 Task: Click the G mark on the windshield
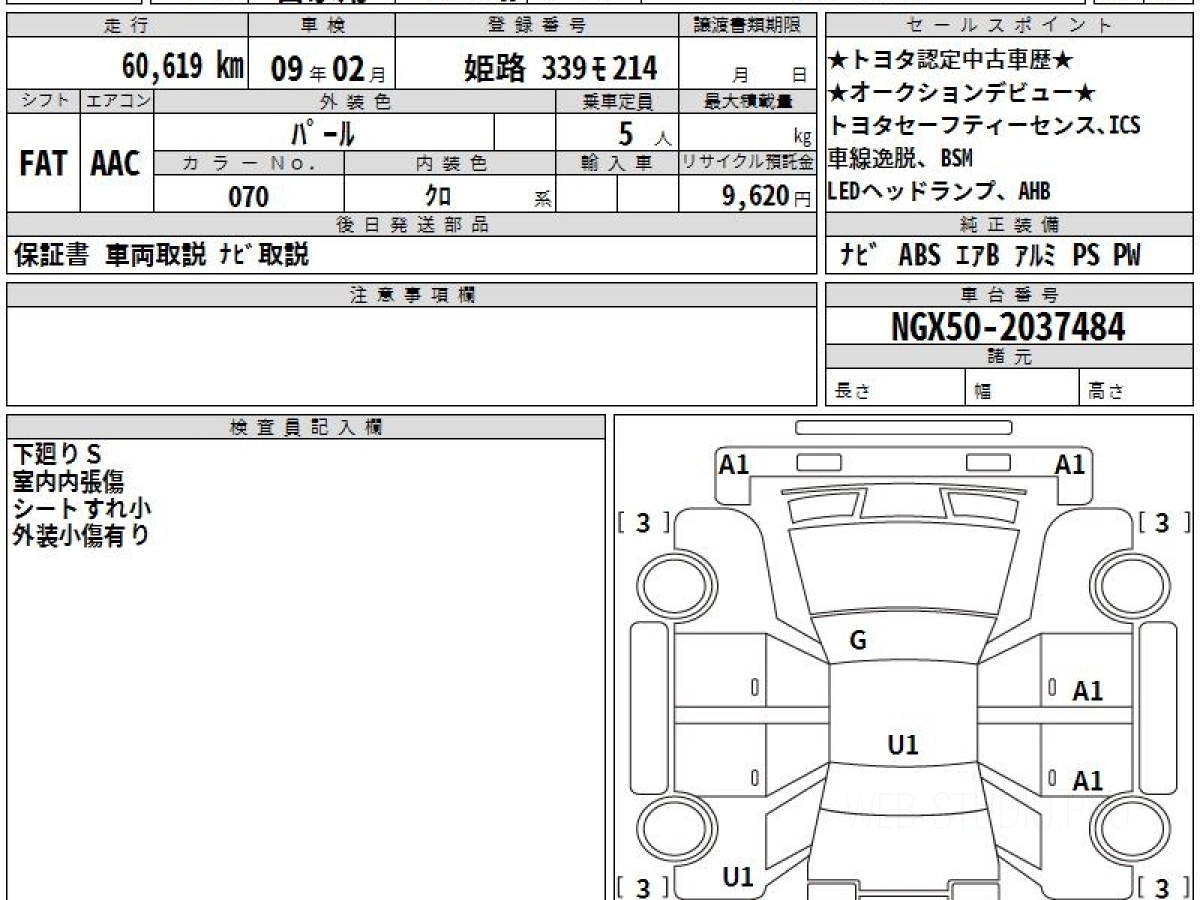click(858, 642)
